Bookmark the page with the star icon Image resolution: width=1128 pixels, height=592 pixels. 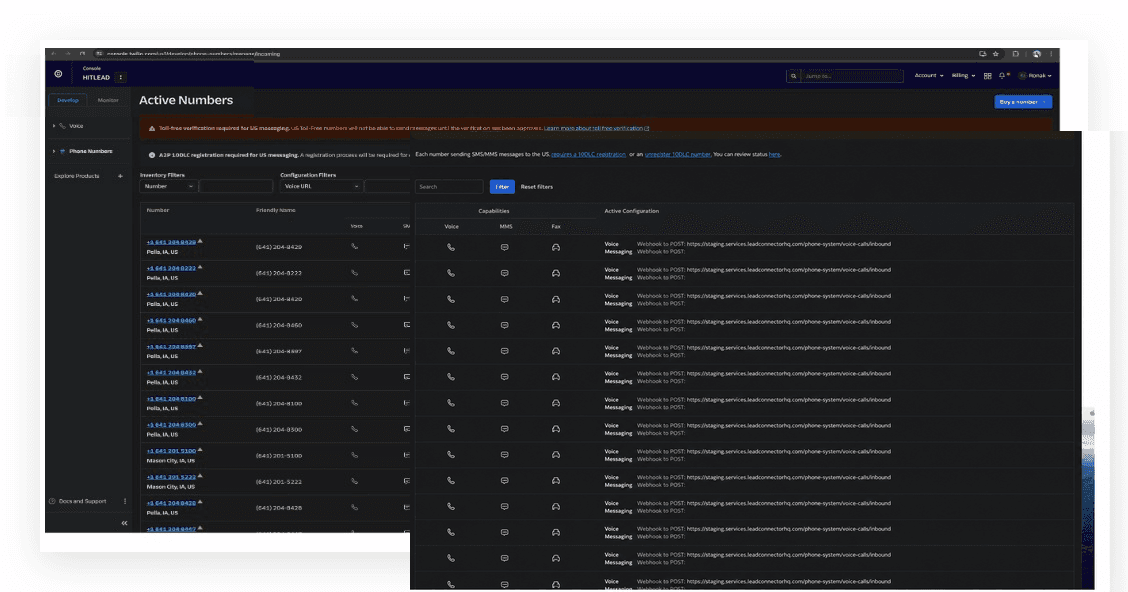tap(996, 54)
